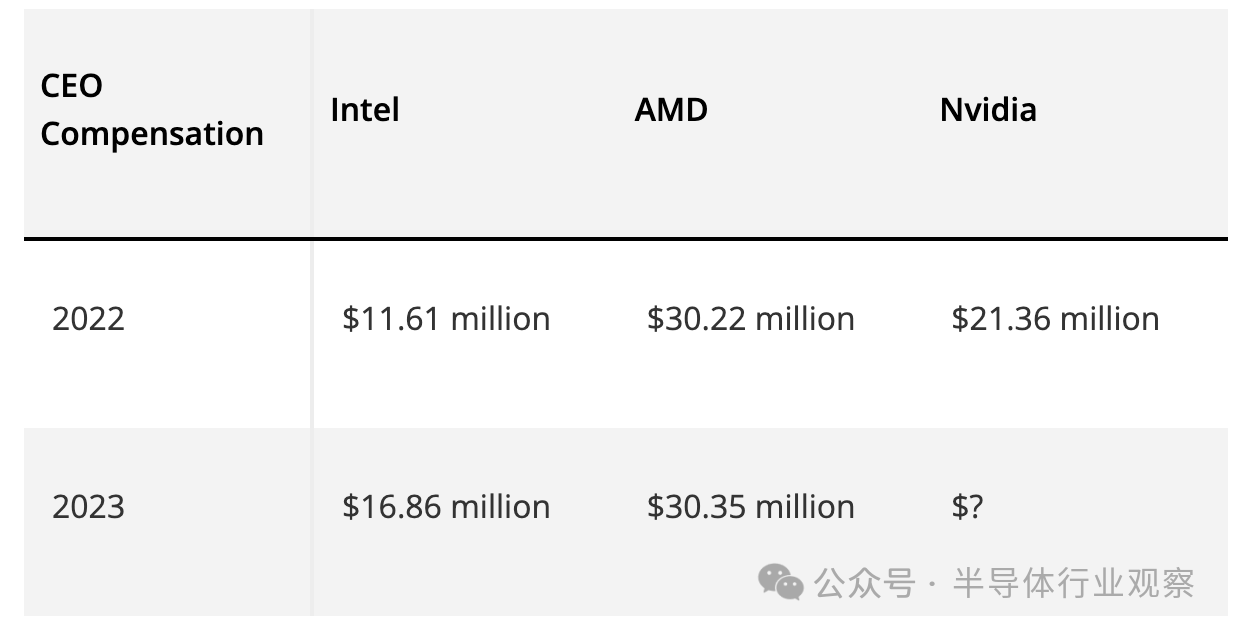
Task: Select the 2023 row label
Action: pos(89,507)
